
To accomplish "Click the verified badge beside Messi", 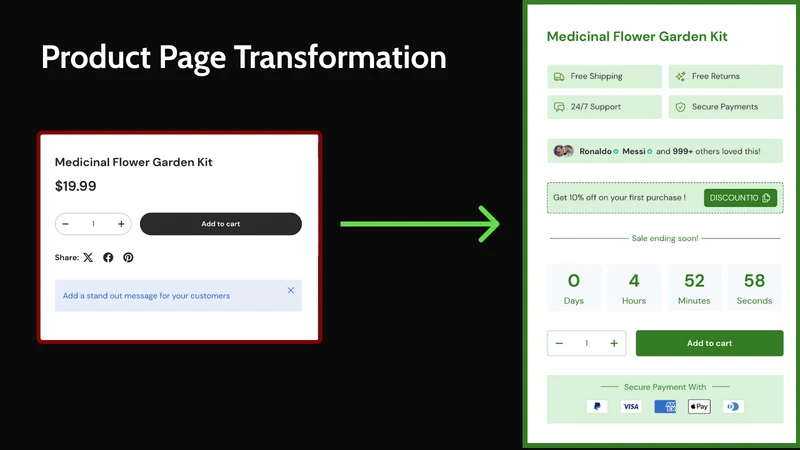I will coord(649,152).
